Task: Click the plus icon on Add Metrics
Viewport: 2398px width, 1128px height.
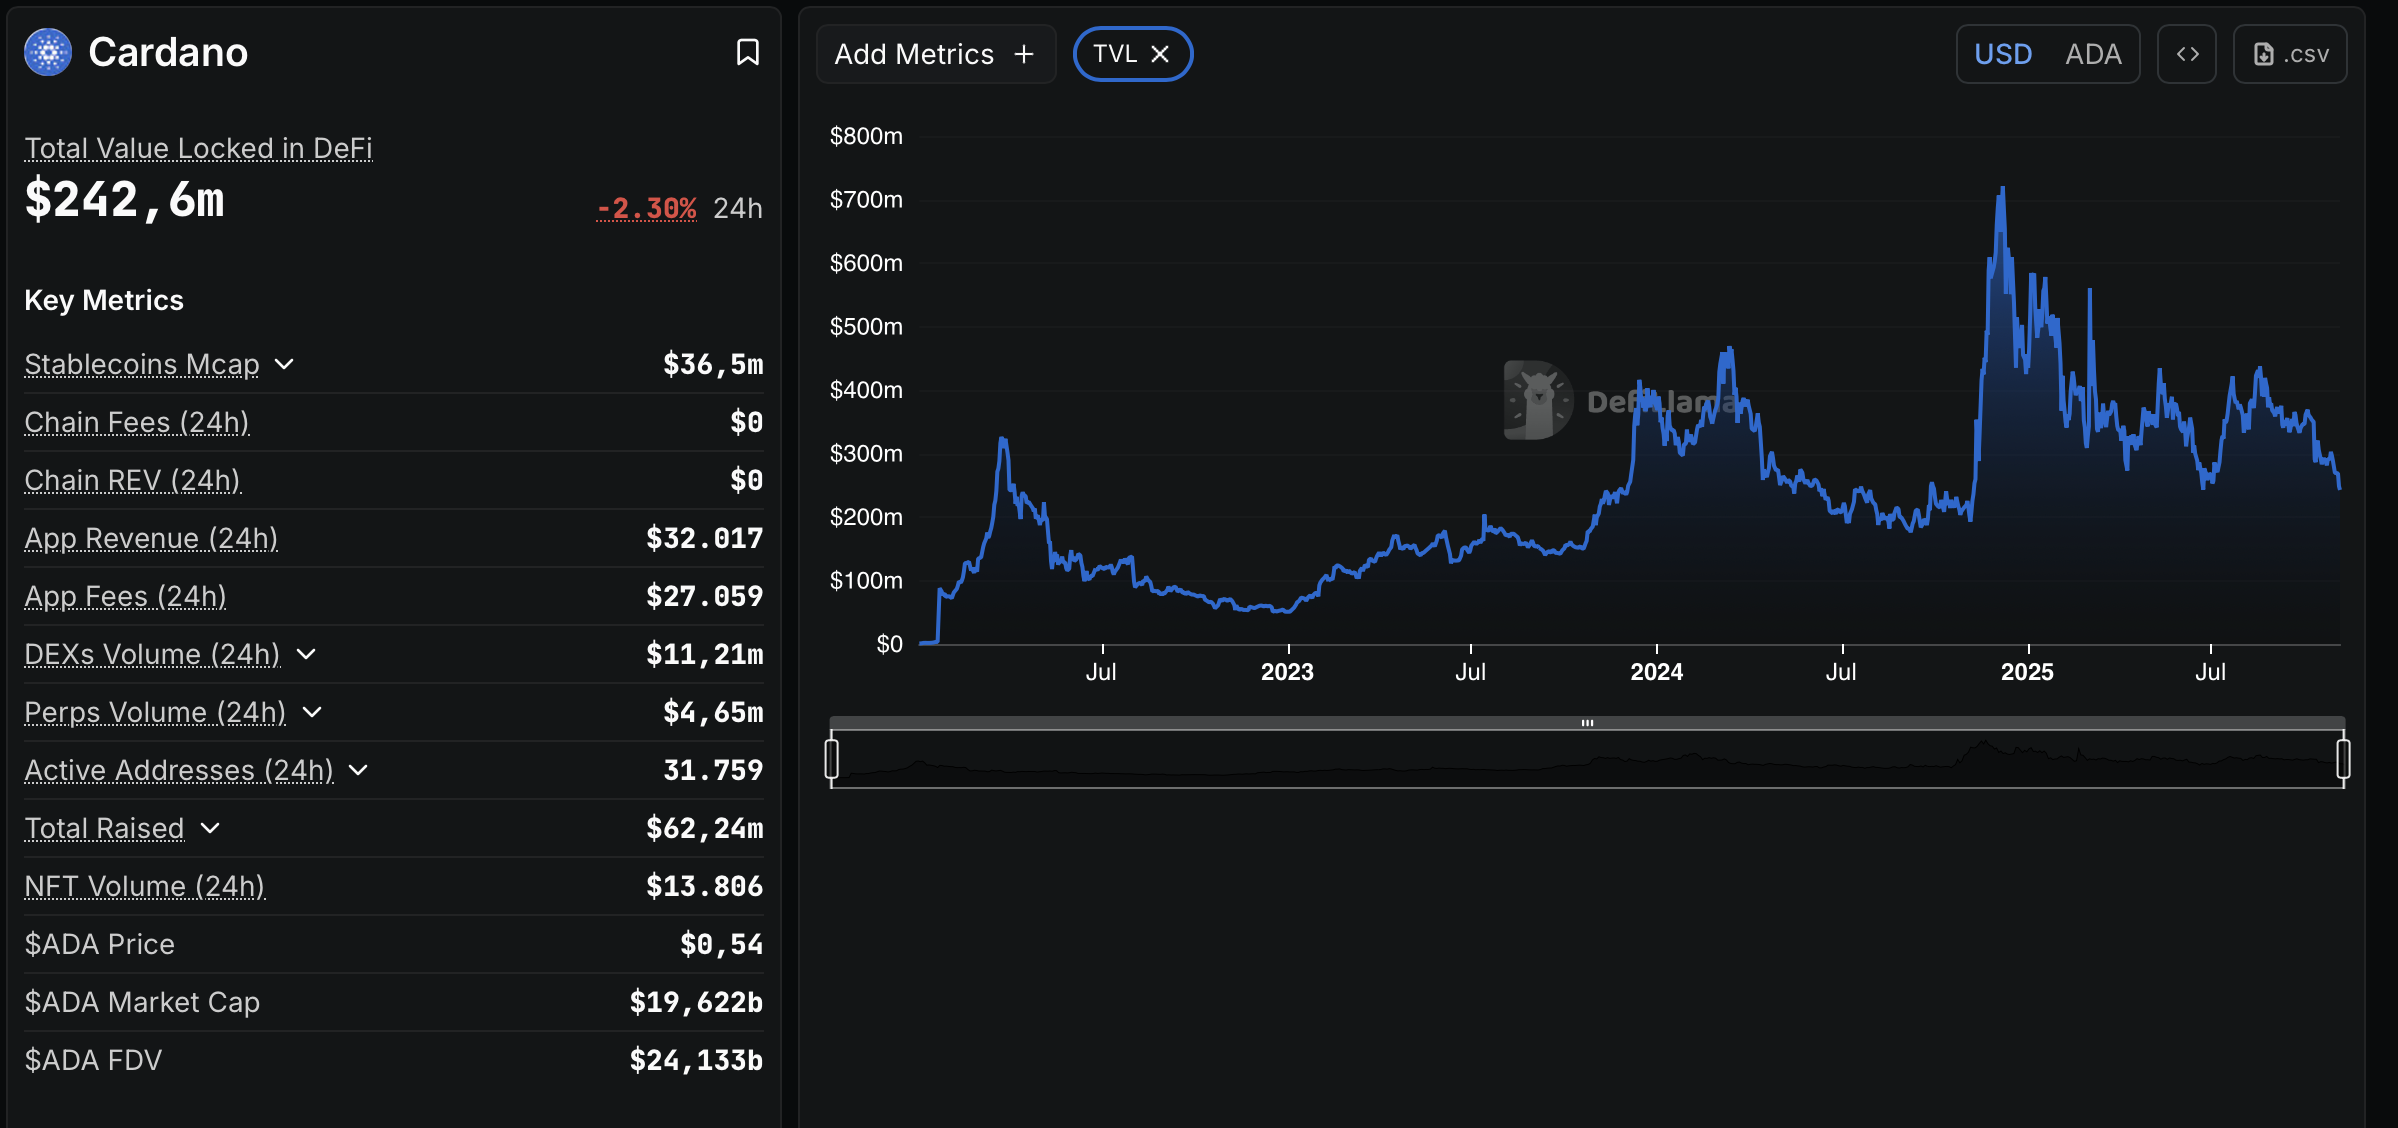Action: [x=1024, y=54]
